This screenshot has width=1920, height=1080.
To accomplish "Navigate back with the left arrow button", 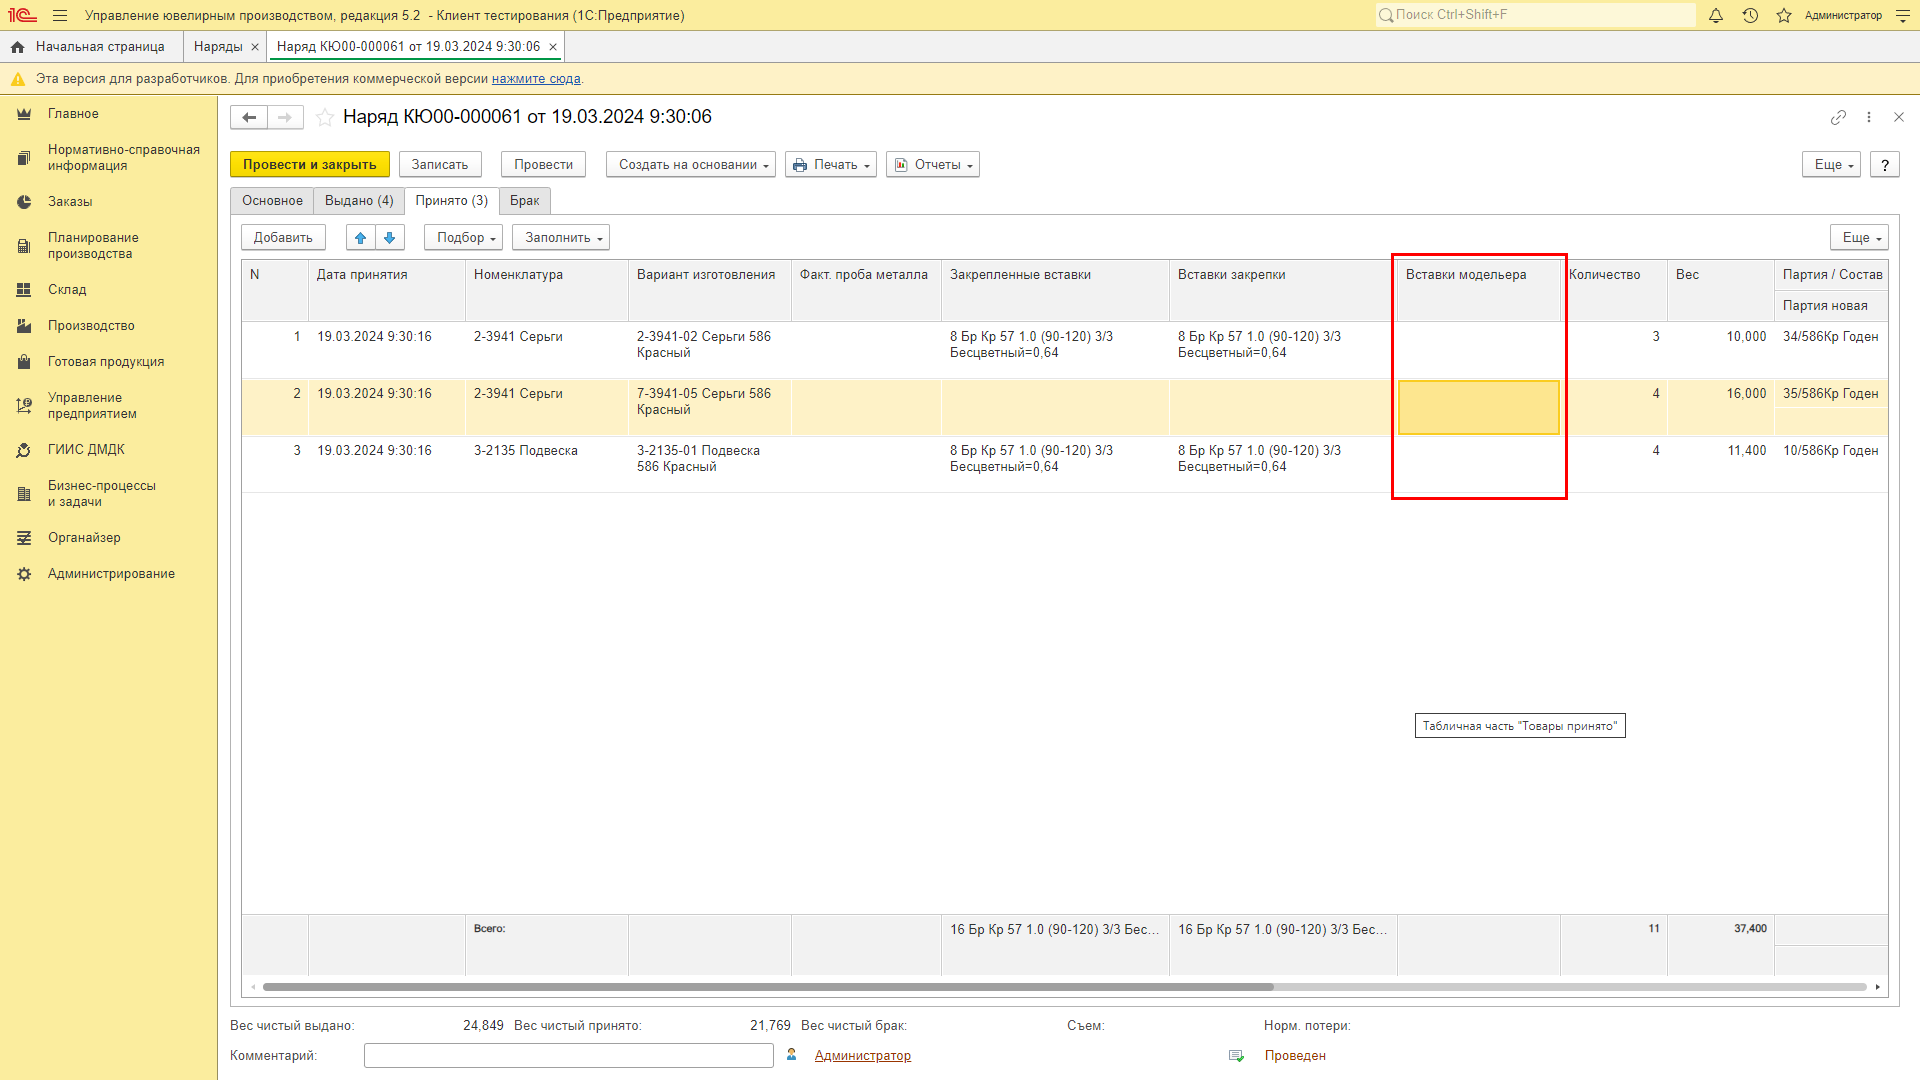I will tap(249, 118).
